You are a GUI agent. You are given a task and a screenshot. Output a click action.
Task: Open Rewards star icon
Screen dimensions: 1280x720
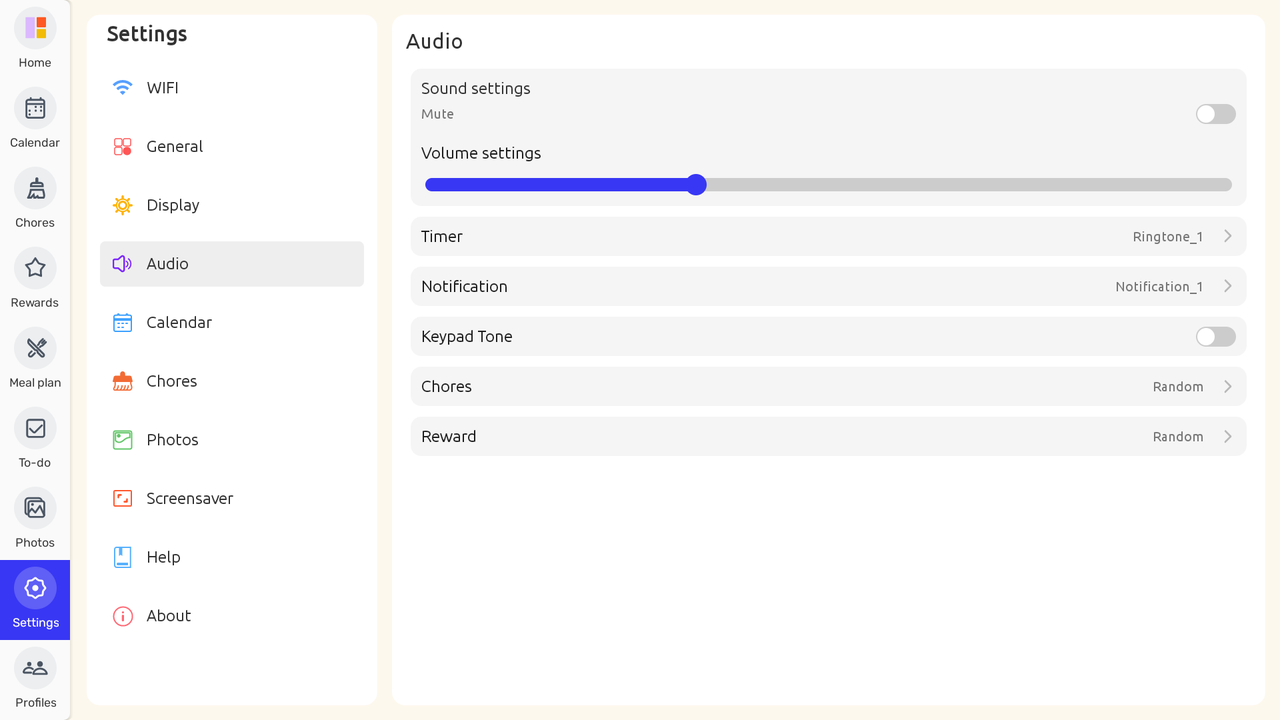(x=35, y=268)
